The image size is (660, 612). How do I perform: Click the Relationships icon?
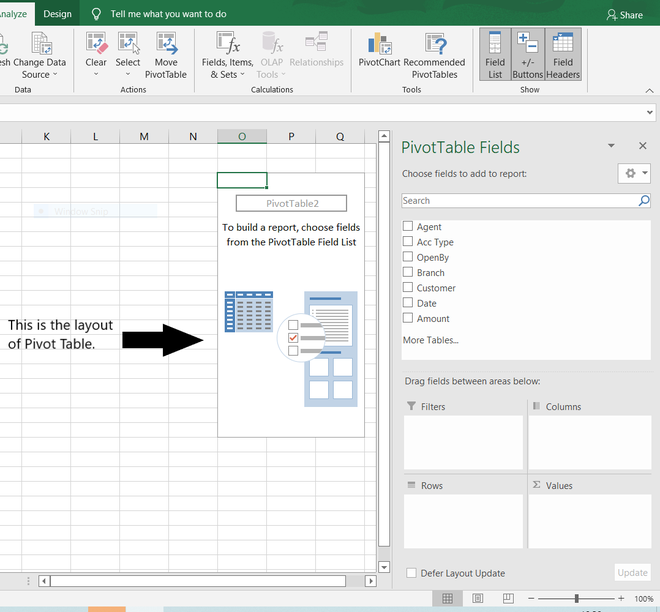(x=316, y=42)
